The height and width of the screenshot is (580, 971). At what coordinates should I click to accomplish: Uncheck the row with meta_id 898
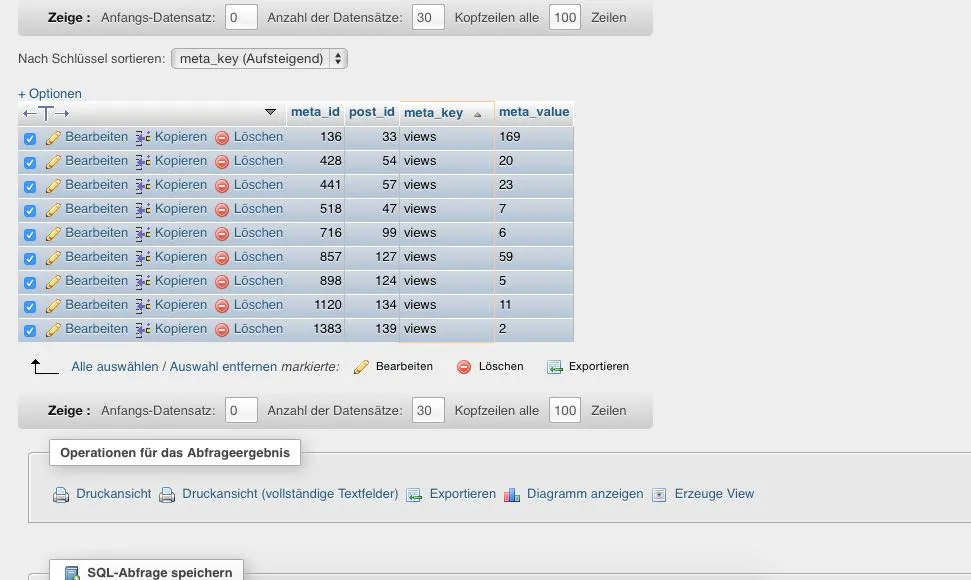(x=30, y=283)
